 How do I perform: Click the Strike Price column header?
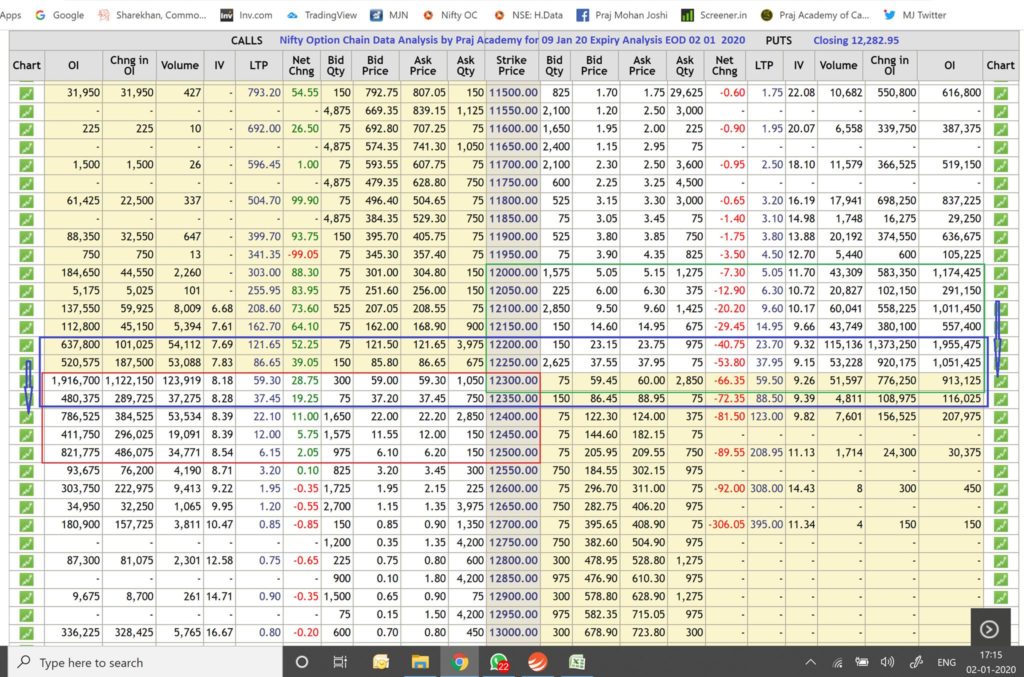tap(511, 65)
